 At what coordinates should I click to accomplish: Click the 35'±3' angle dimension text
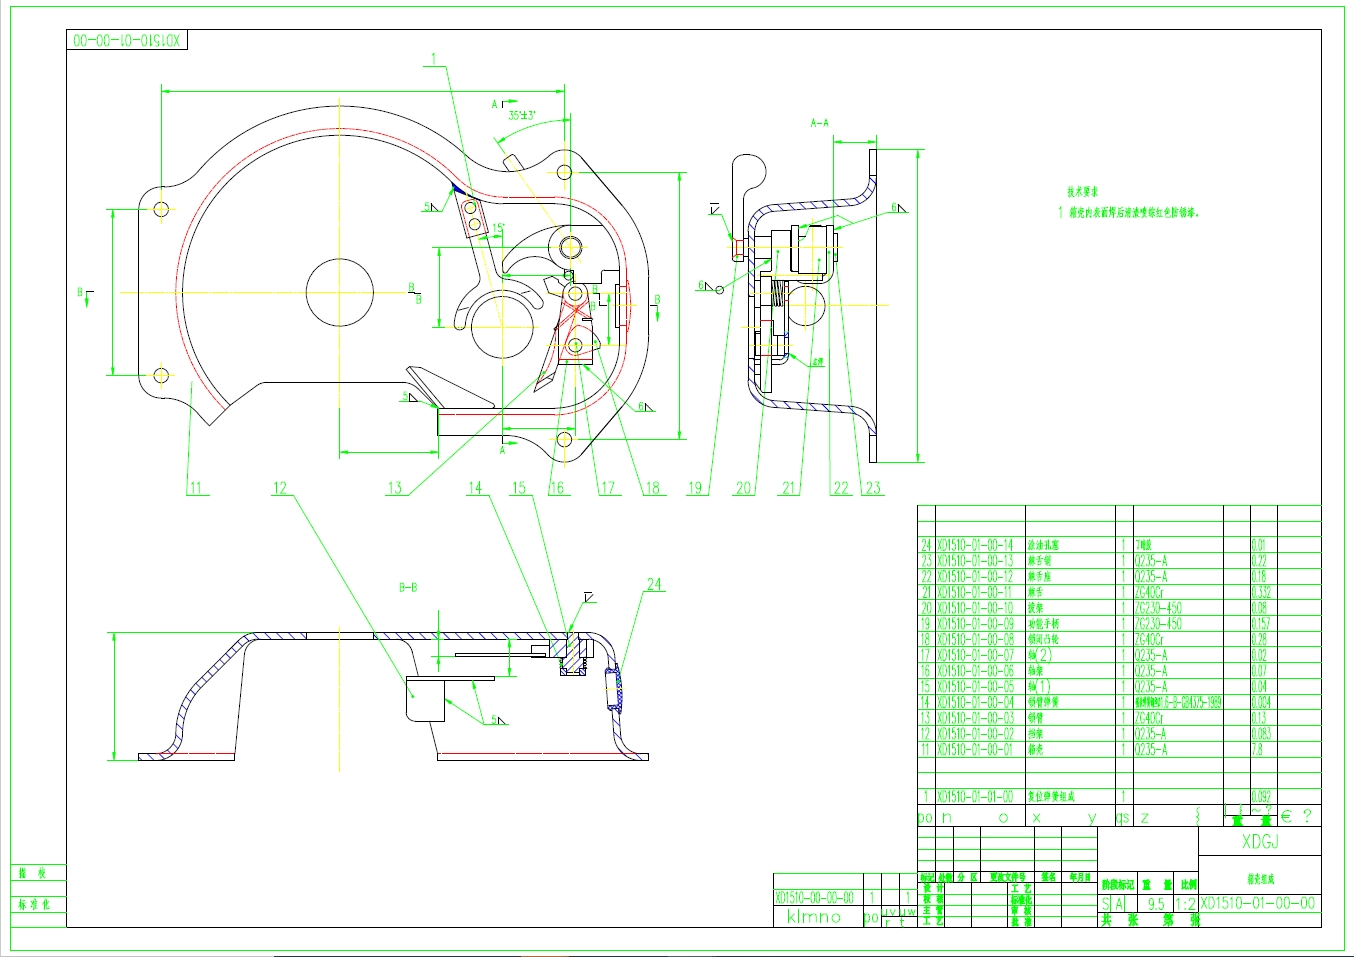point(522,115)
